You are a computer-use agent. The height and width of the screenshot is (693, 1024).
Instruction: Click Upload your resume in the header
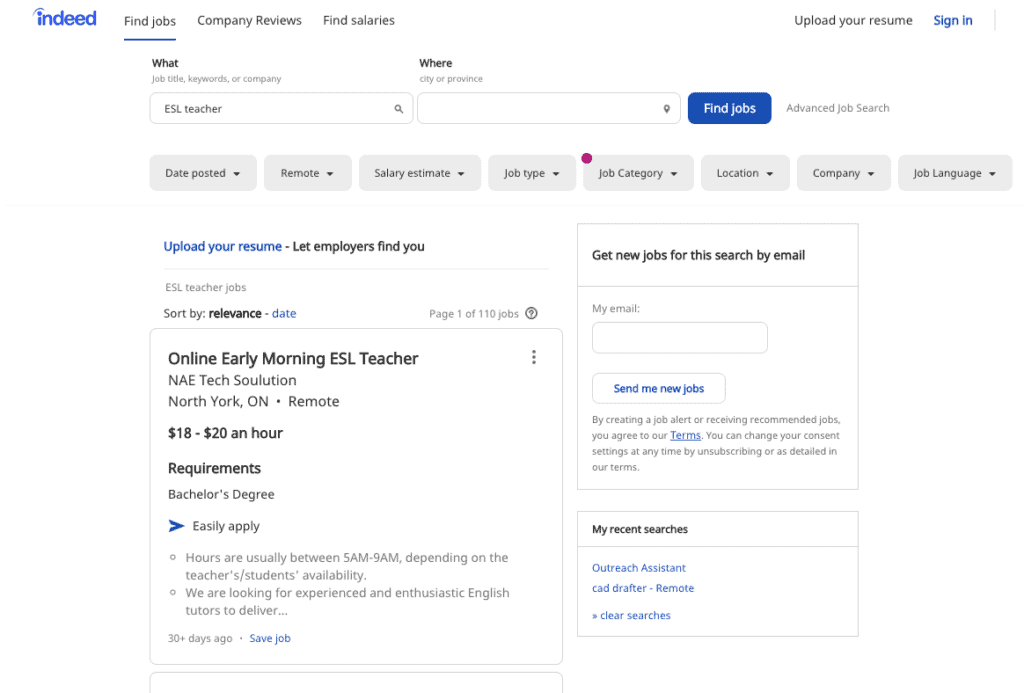coord(853,20)
